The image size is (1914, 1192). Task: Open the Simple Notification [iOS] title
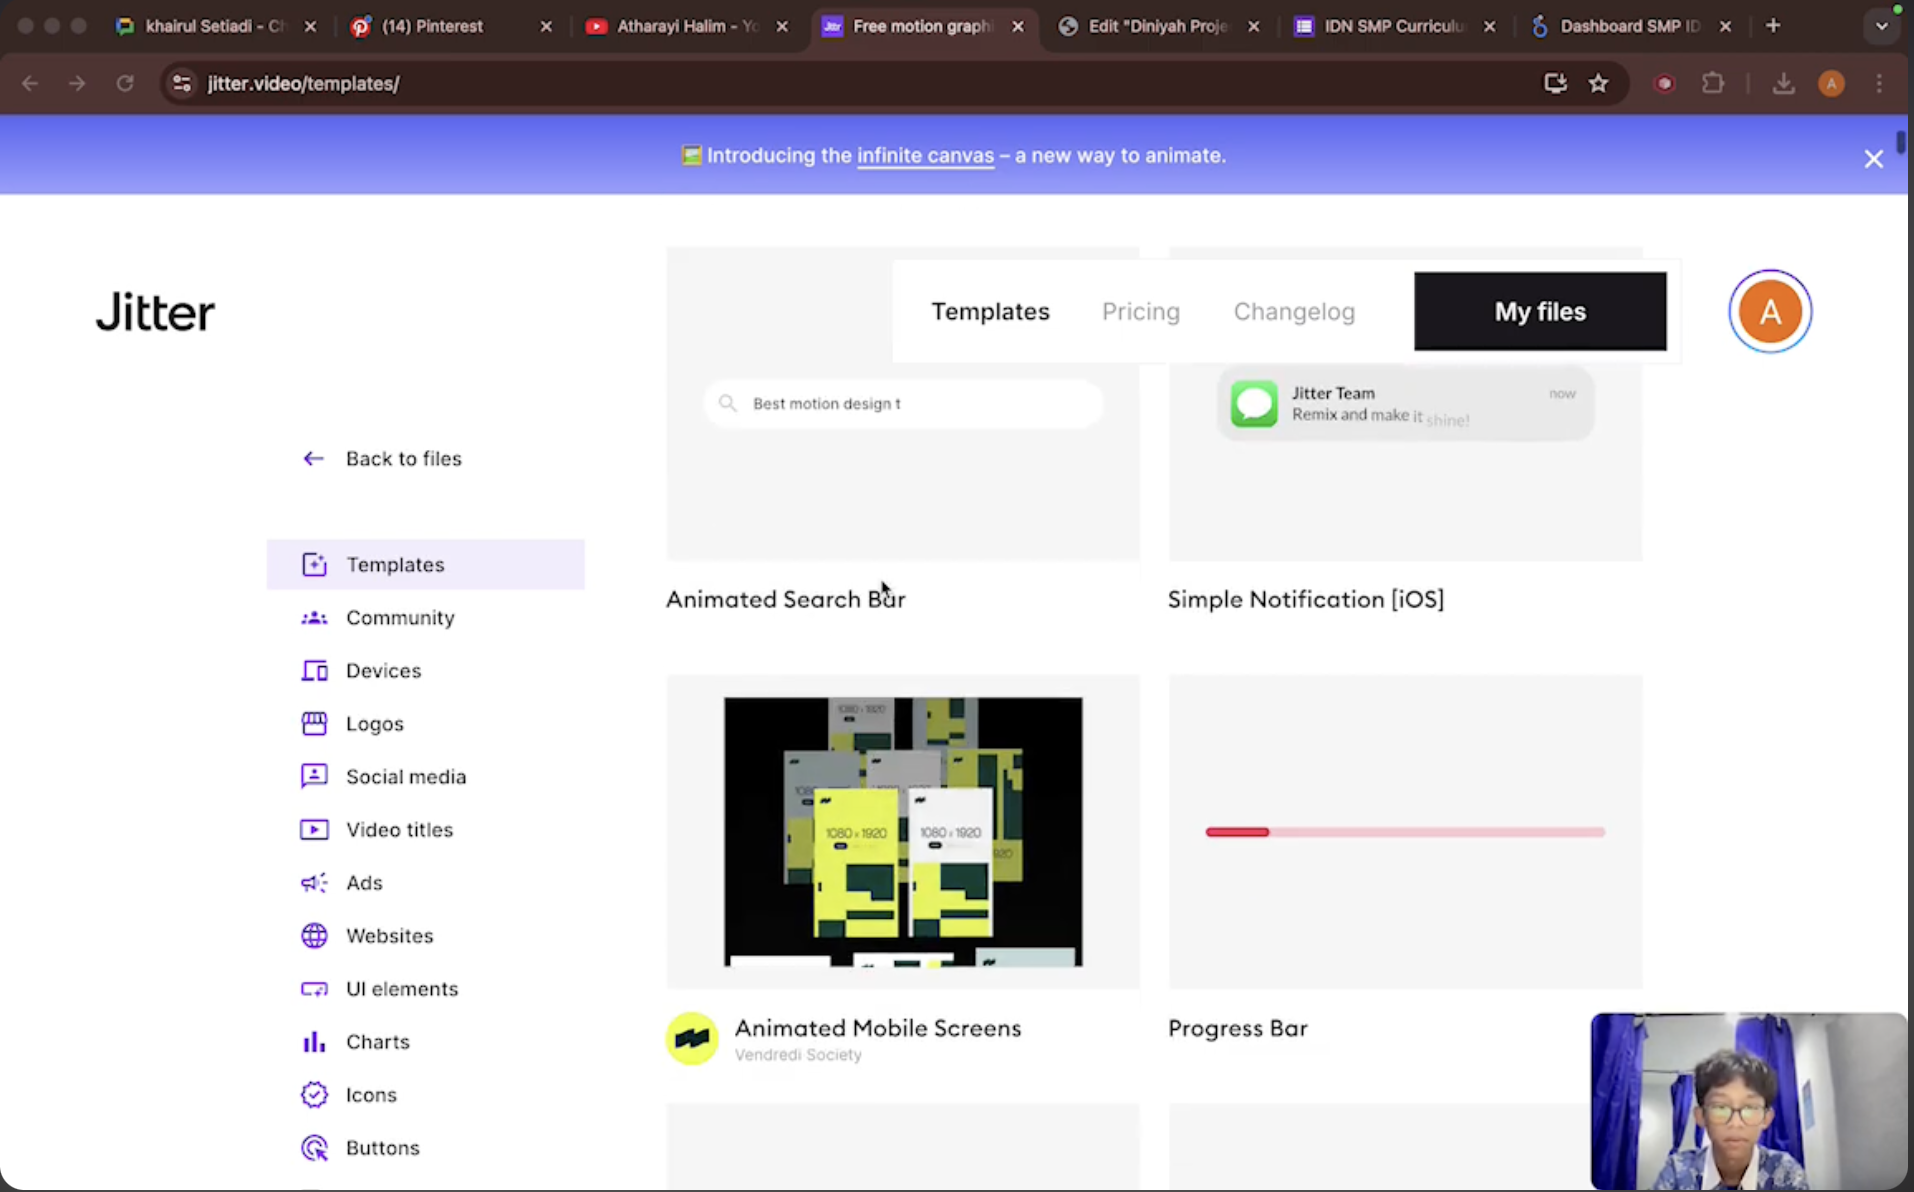coord(1306,599)
